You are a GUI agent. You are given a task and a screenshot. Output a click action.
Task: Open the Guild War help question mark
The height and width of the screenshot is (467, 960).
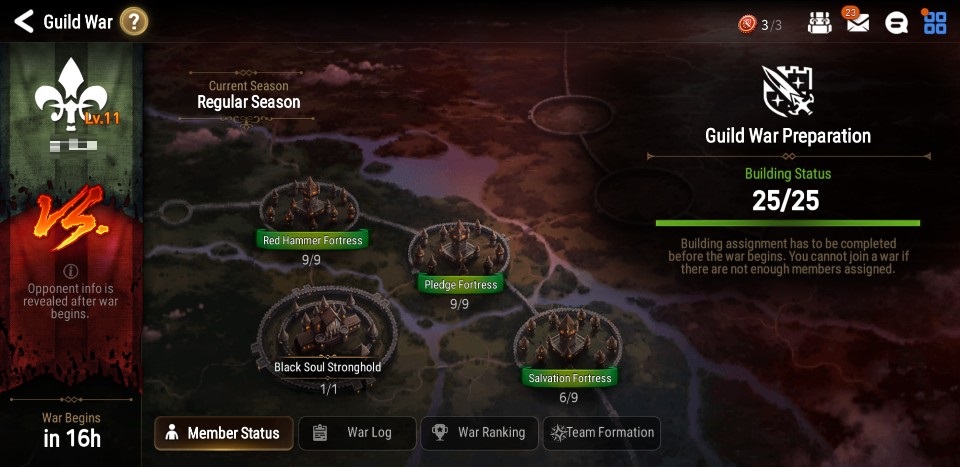pyautogui.click(x=133, y=22)
